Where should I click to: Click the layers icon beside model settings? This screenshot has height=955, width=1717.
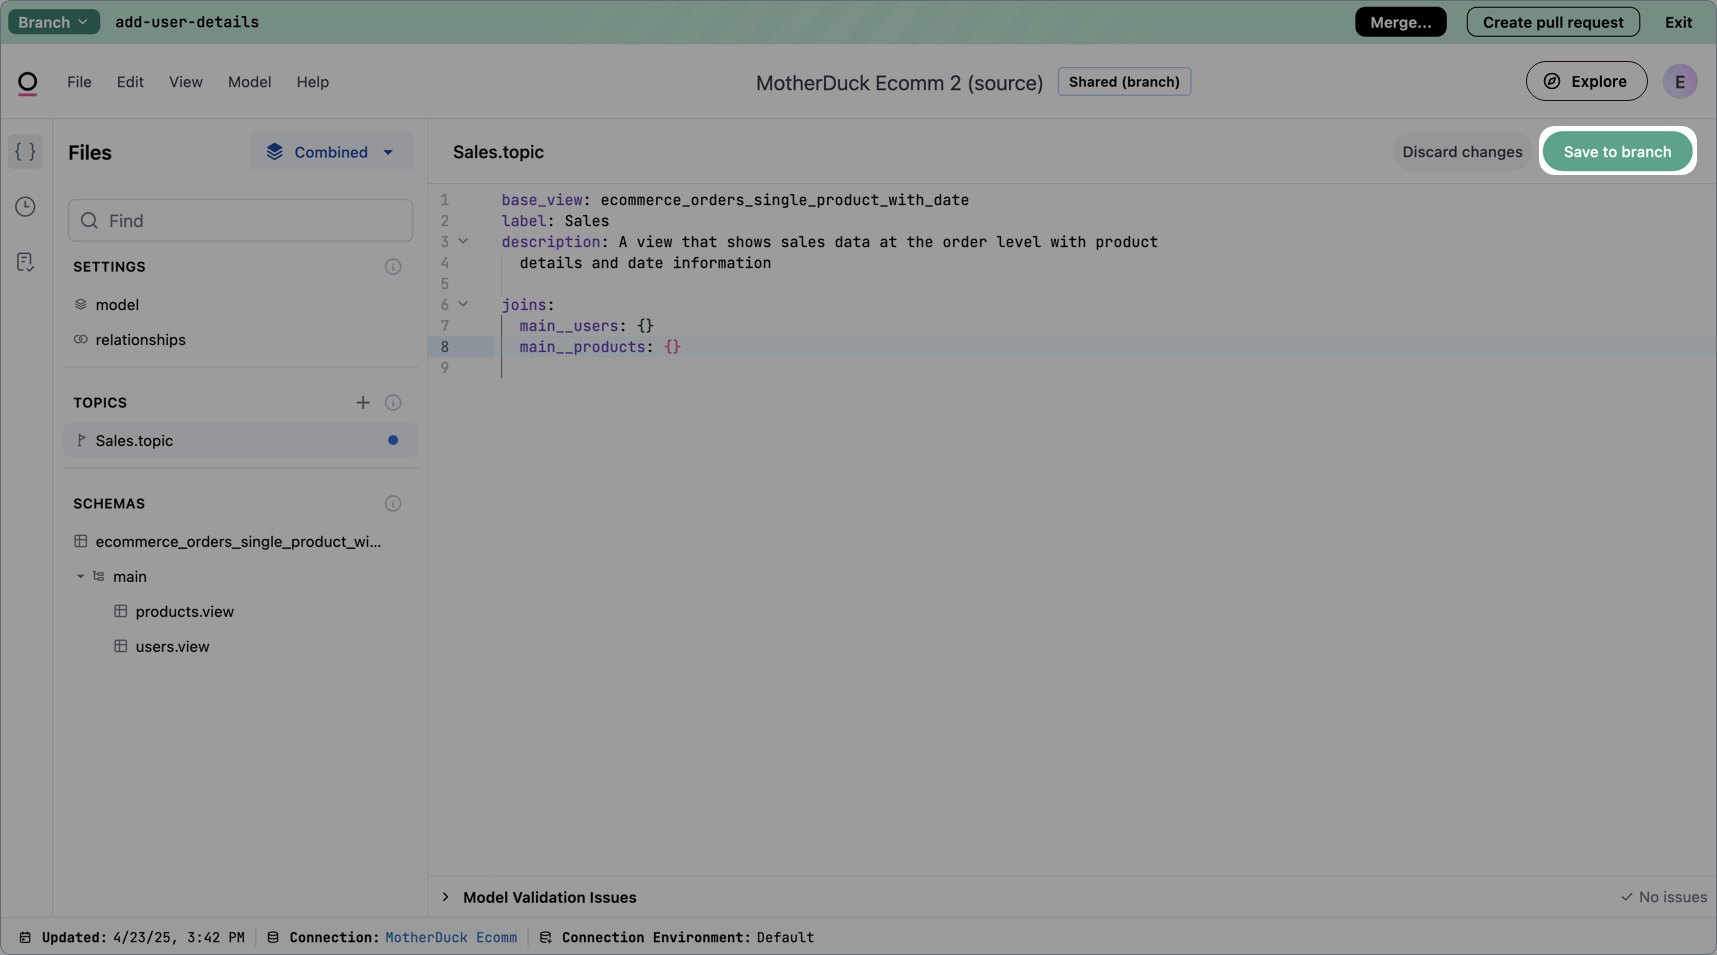(80, 304)
